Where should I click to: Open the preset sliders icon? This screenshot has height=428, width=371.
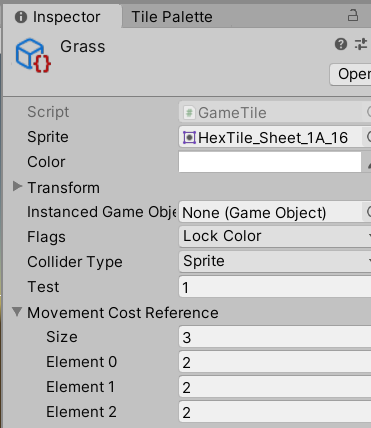(x=361, y=44)
